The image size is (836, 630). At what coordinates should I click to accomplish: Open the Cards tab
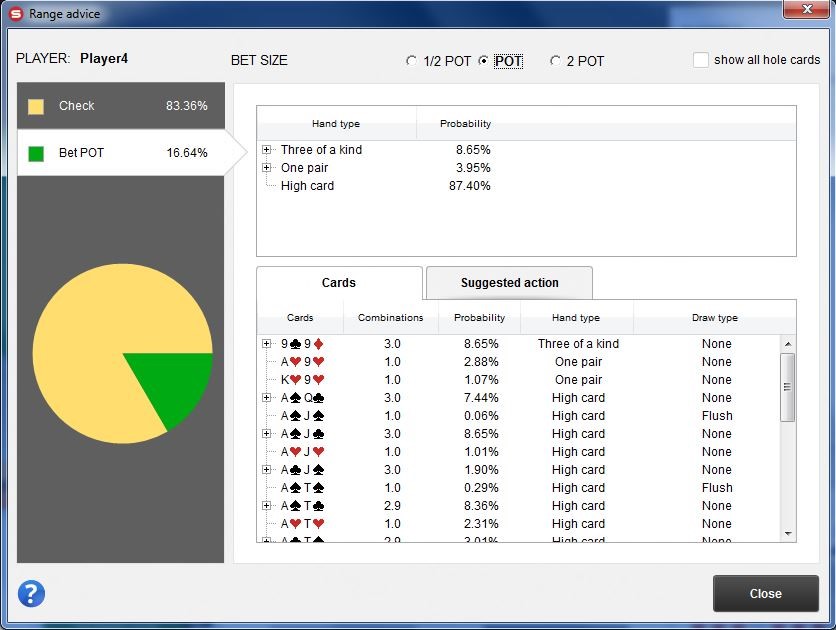point(339,283)
